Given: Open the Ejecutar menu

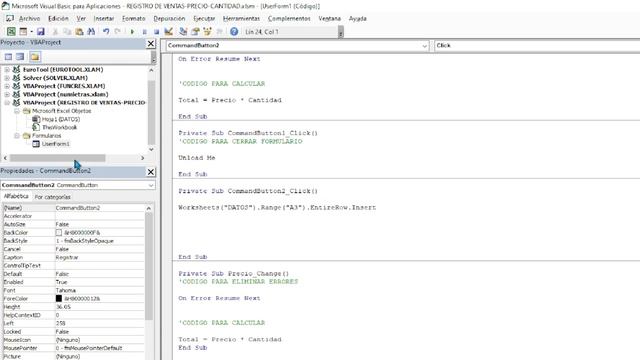Looking at the screenshot, I should tap(204, 18).
